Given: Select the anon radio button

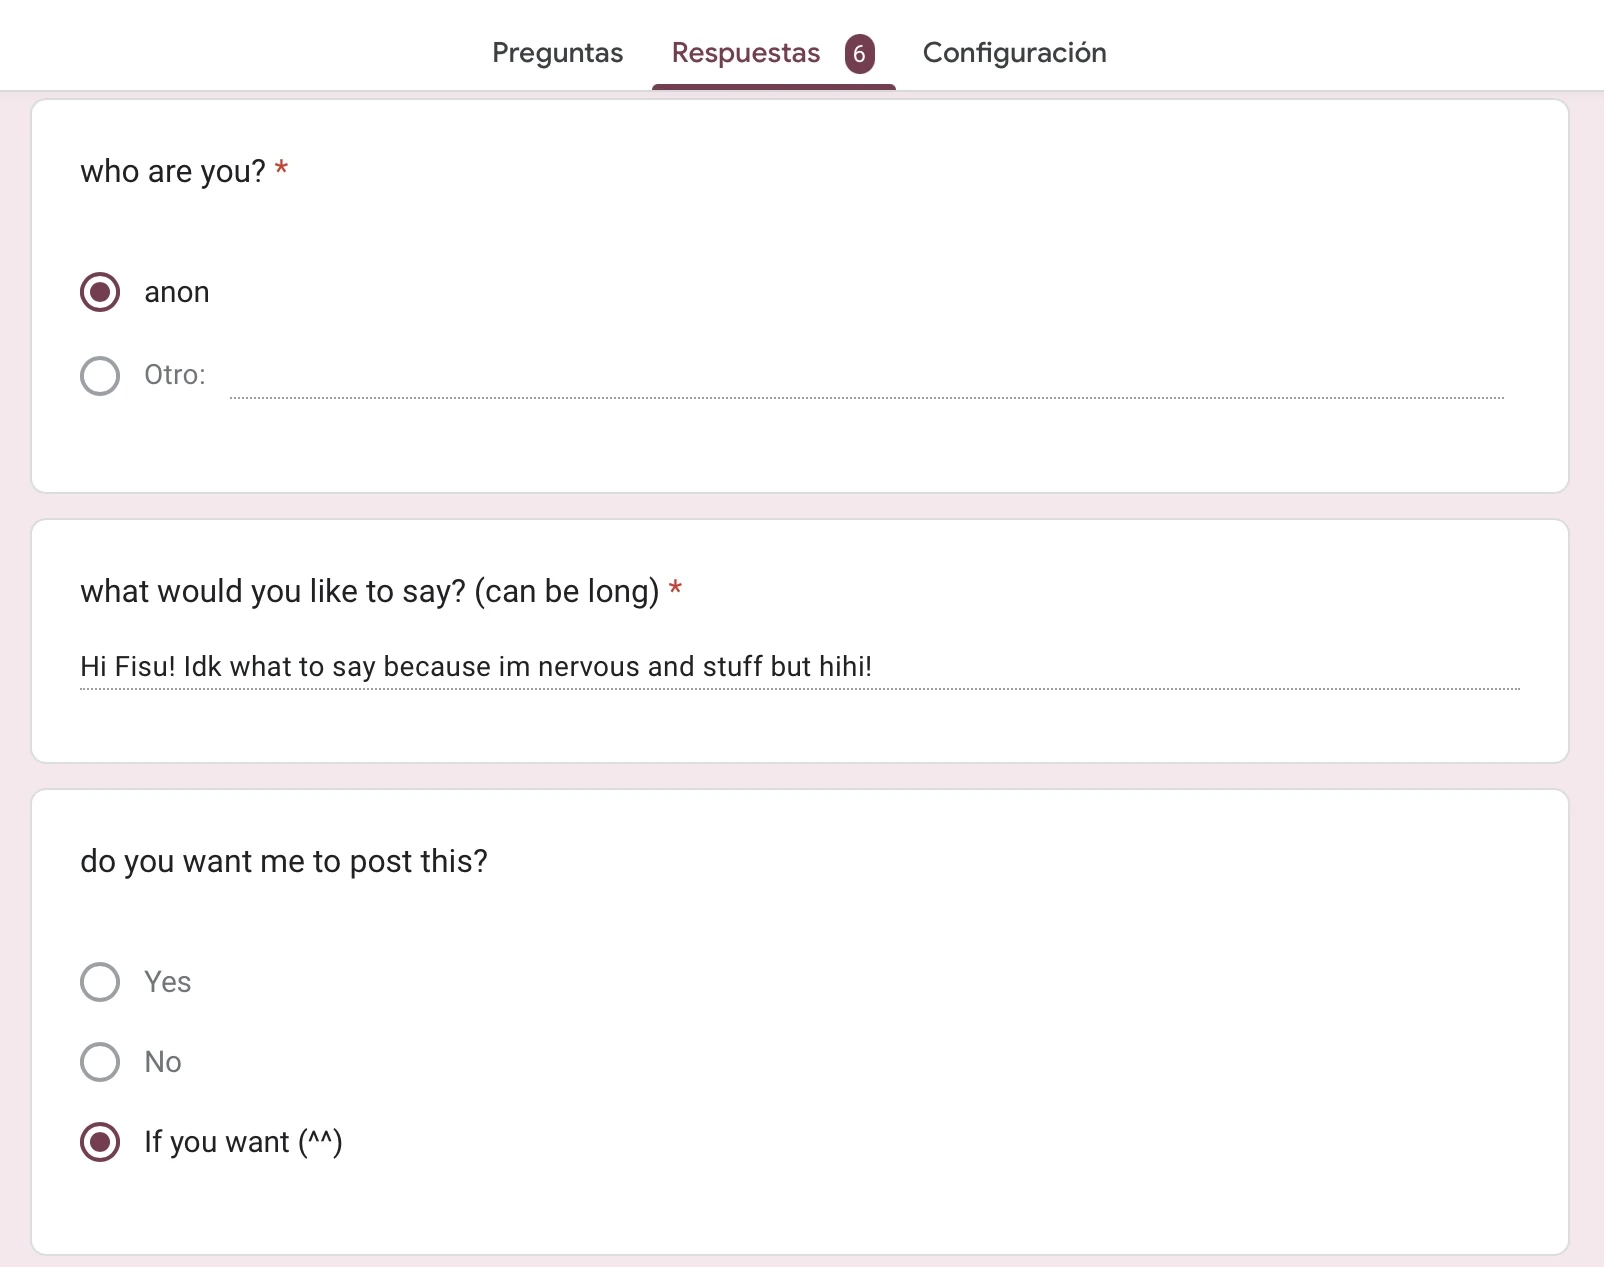Looking at the screenshot, I should coord(99,292).
